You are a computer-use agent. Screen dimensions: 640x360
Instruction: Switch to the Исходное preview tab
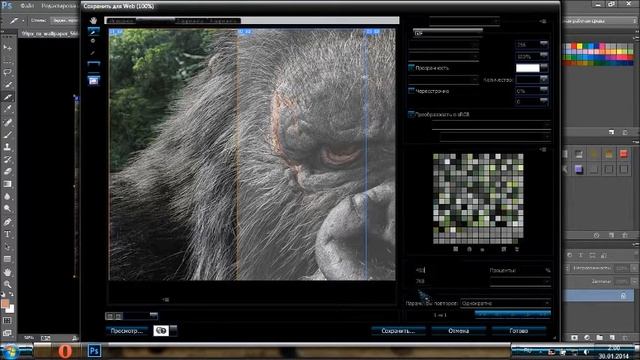[121, 20]
